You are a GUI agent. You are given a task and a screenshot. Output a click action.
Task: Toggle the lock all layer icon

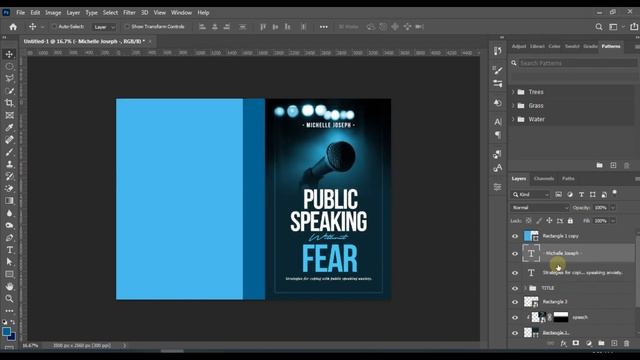click(570, 221)
